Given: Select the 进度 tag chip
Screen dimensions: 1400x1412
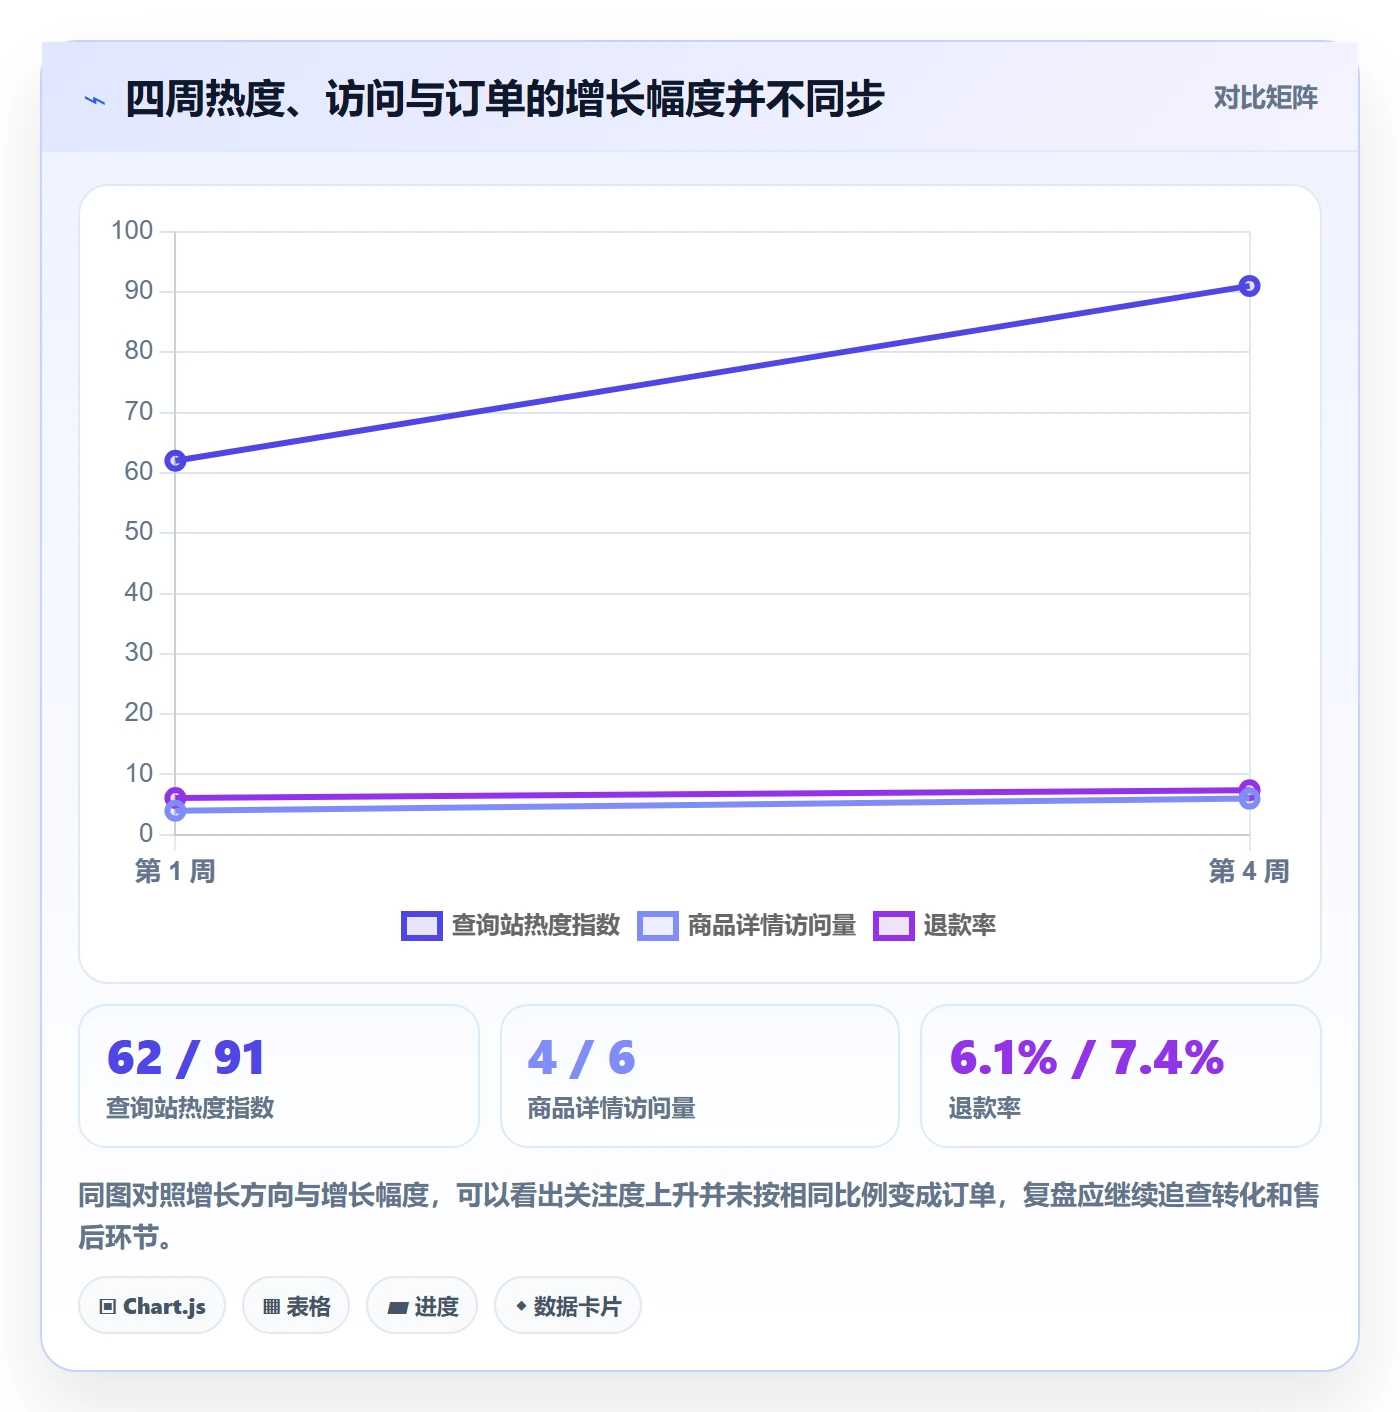Looking at the screenshot, I should click(x=422, y=1306).
